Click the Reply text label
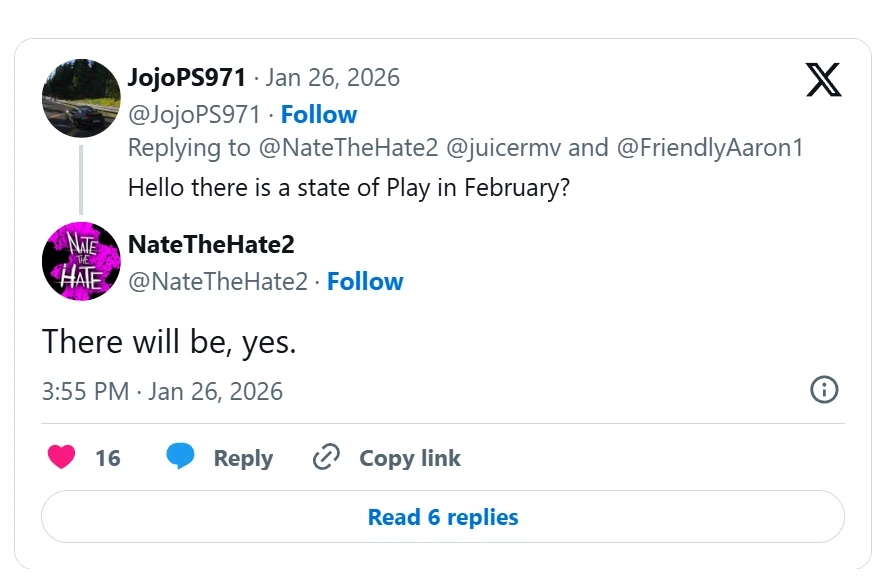The width and height of the screenshot is (887, 586). [243, 458]
